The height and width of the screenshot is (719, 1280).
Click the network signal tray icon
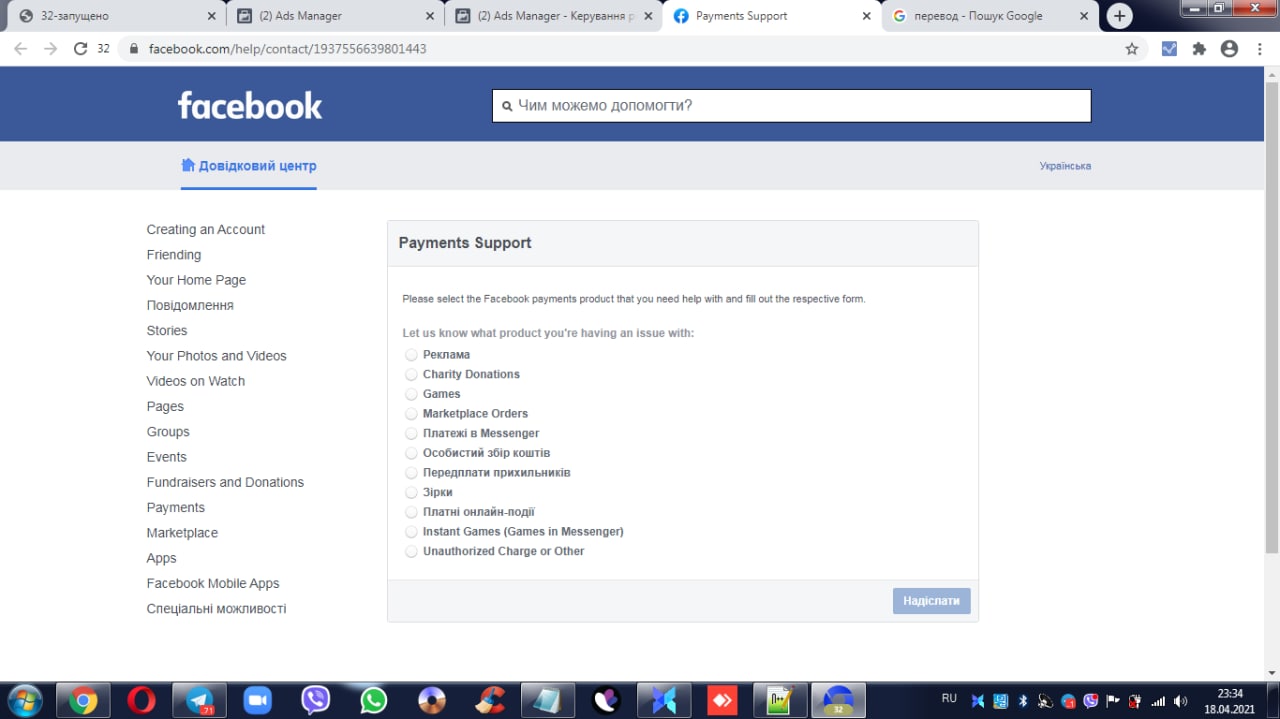(x=1158, y=701)
